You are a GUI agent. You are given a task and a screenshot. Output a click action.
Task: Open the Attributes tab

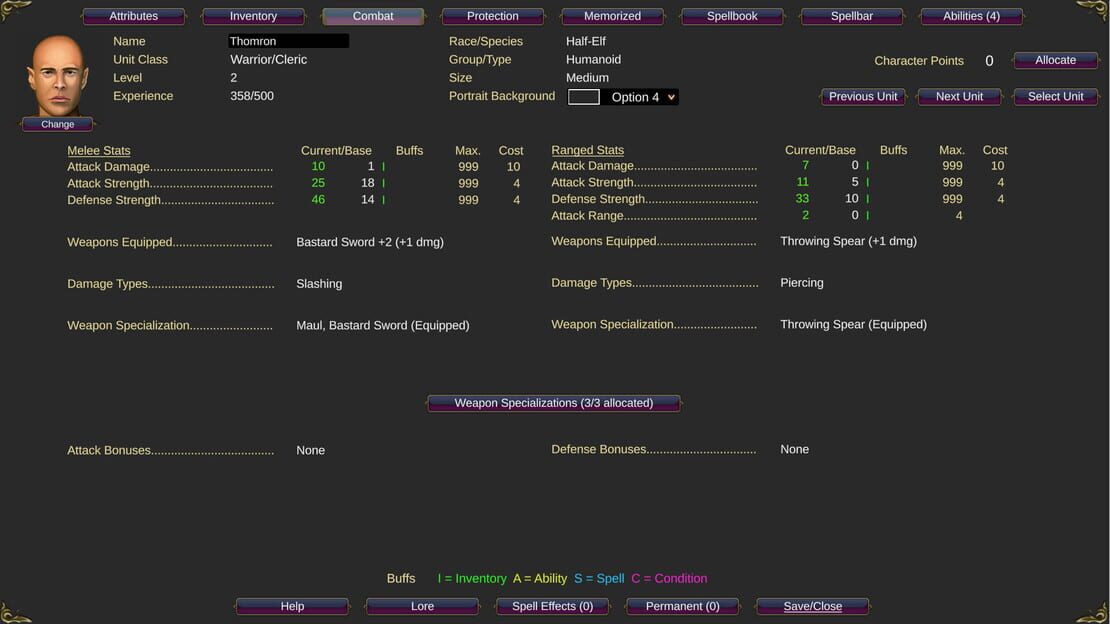pos(133,16)
